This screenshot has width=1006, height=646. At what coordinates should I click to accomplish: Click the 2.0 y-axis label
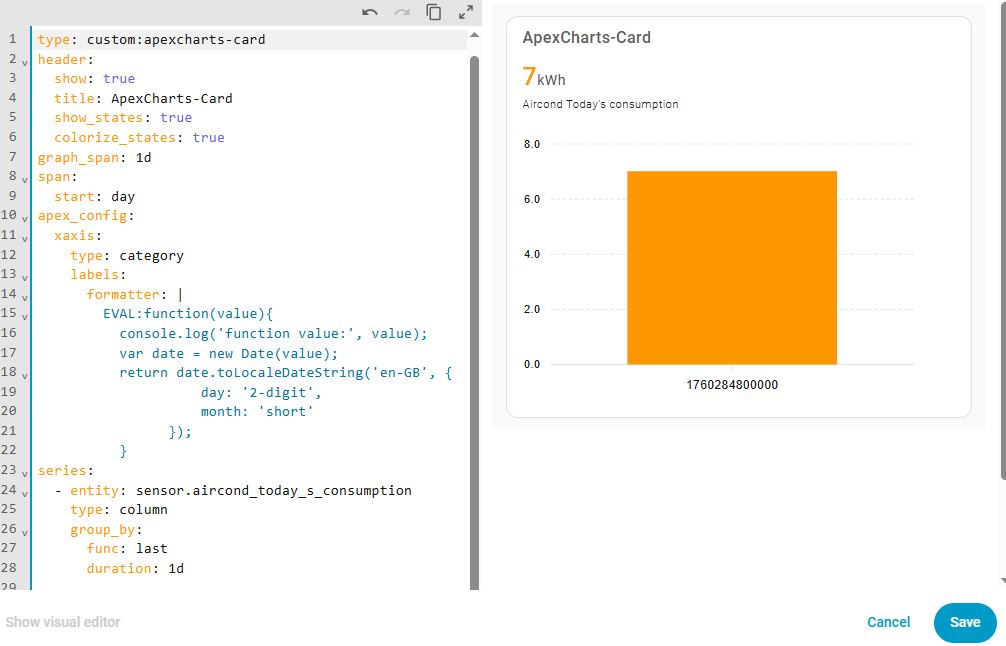532,309
